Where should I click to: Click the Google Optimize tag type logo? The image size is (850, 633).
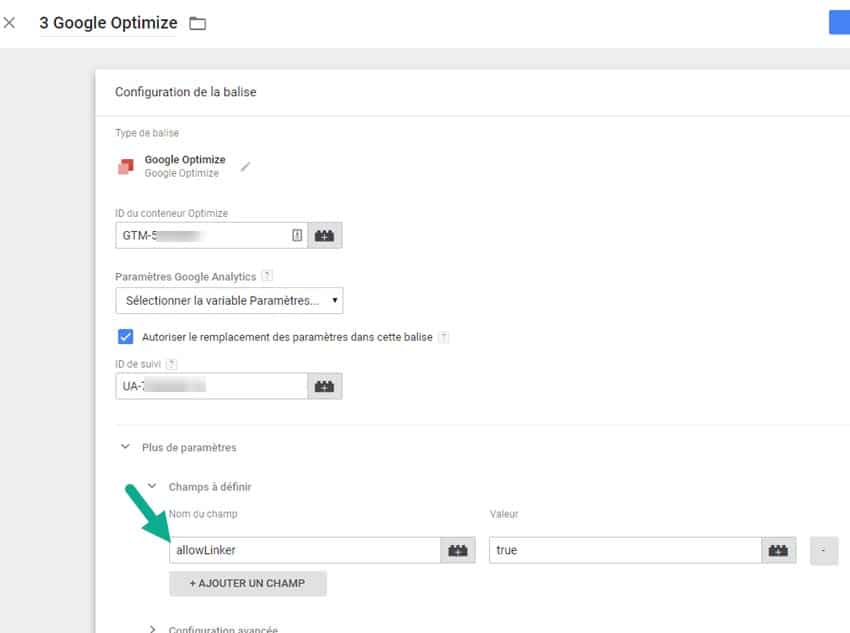(x=126, y=166)
